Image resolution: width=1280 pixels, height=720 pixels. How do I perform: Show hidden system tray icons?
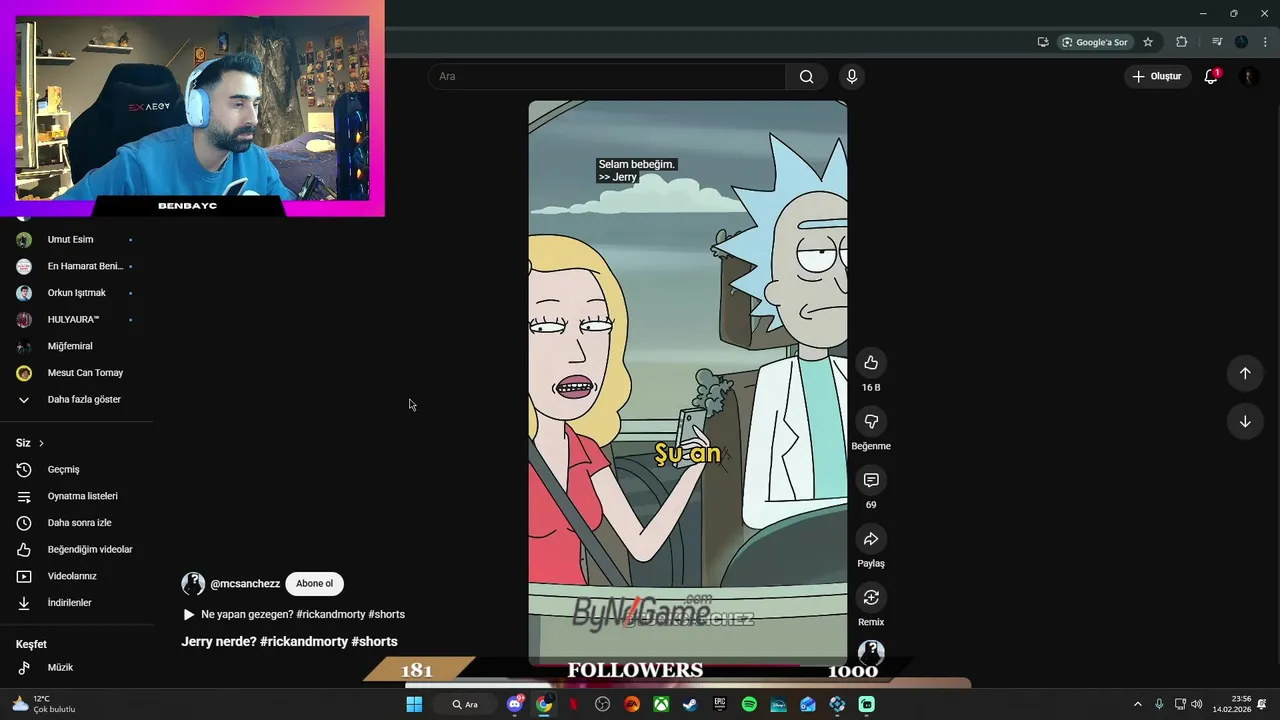click(x=1137, y=705)
